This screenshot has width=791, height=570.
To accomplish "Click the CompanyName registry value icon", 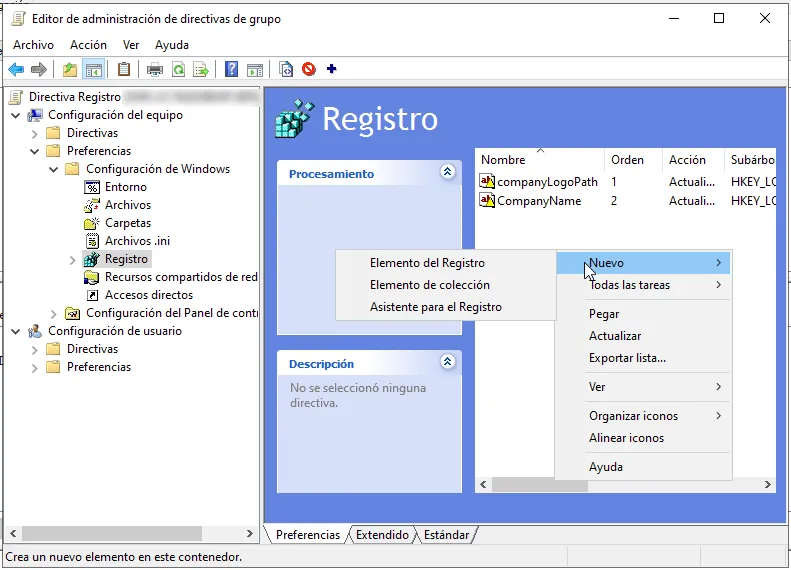I will pos(487,201).
